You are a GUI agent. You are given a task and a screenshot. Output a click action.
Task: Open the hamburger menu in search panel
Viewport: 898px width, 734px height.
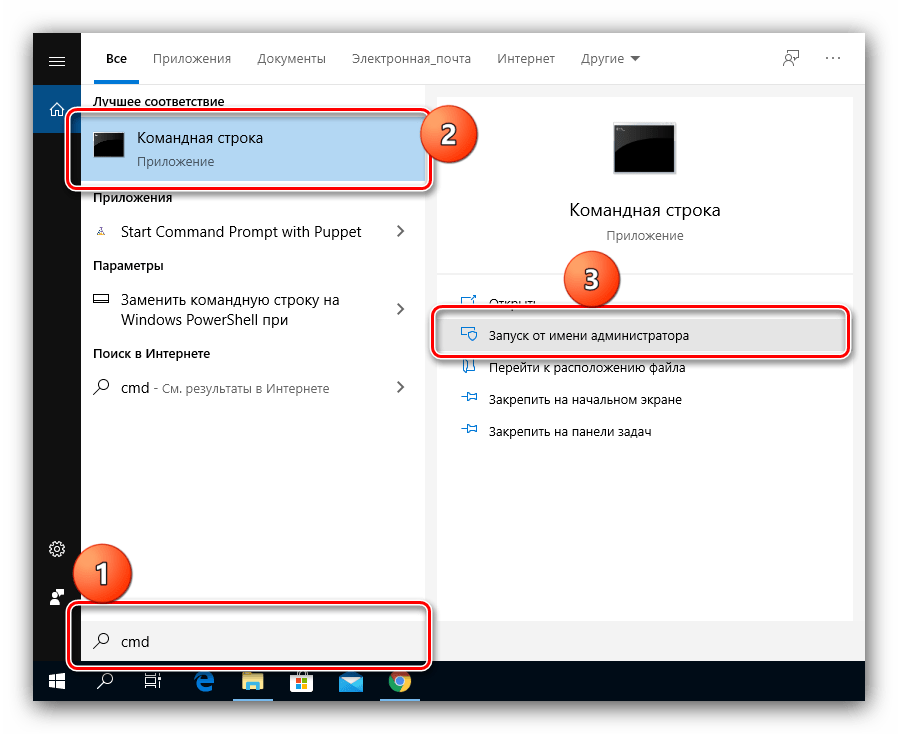[x=57, y=60]
